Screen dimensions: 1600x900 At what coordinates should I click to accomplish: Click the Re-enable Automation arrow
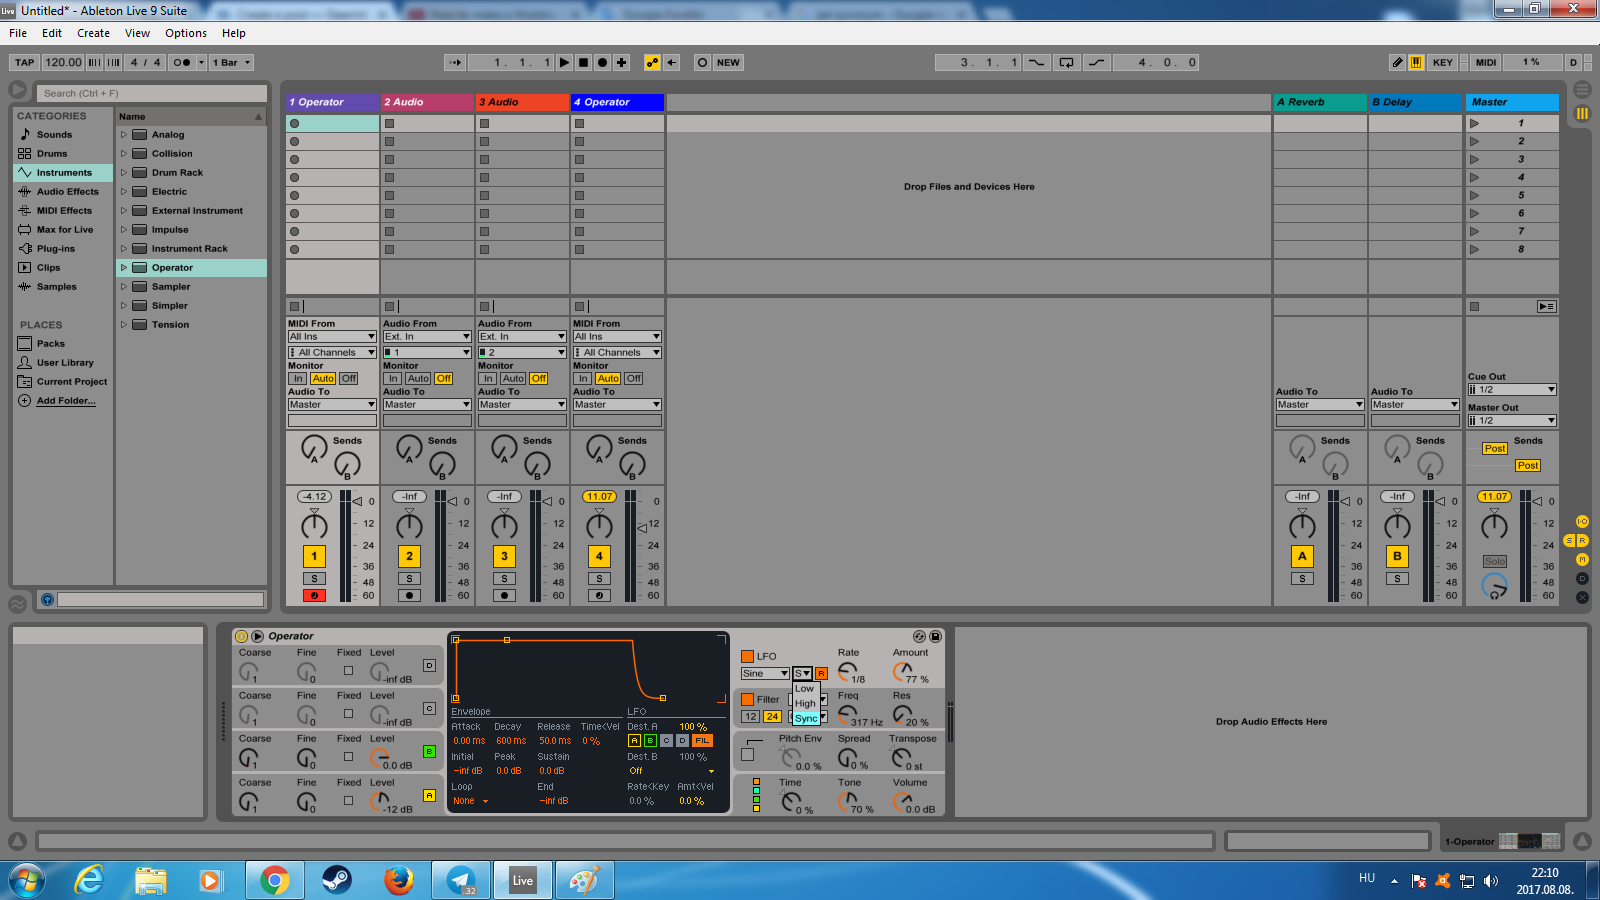tap(672, 62)
